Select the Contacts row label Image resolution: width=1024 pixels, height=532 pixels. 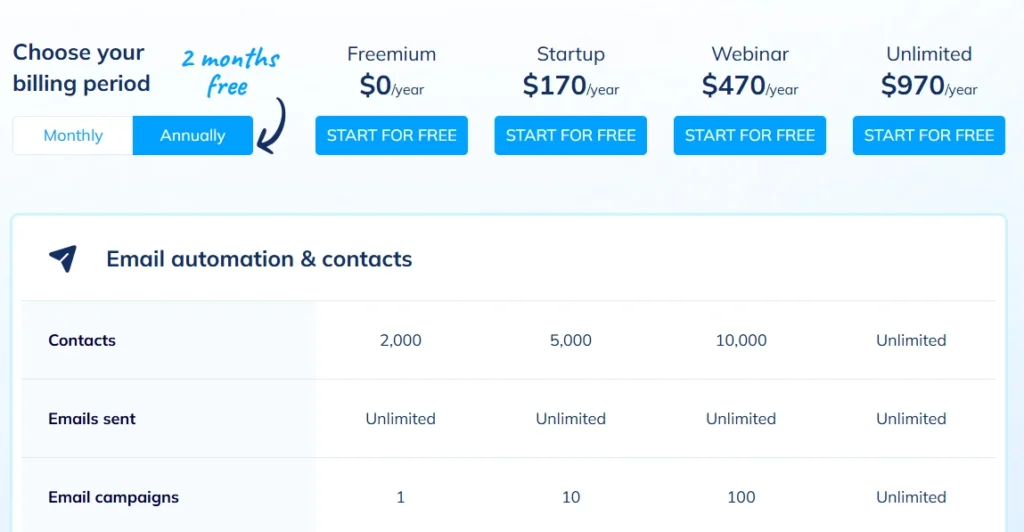pyautogui.click(x=82, y=340)
